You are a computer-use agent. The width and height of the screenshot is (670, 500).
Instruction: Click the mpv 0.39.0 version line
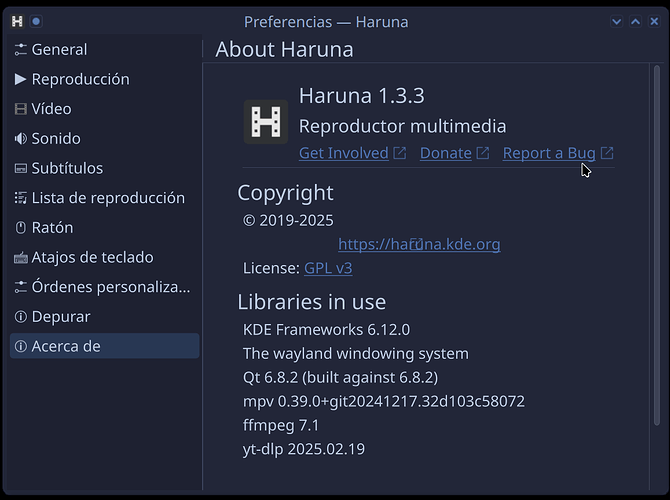384,402
